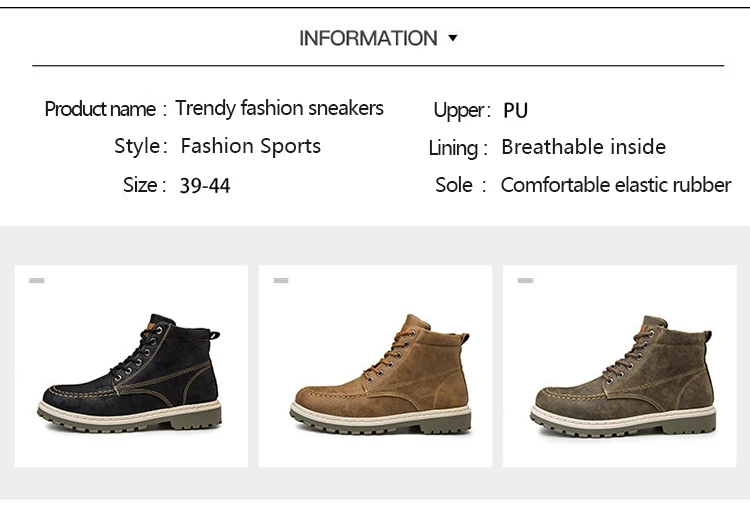Select the tan brown boot image
Image resolution: width=750 pixels, height=506 pixels.
click(375, 366)
